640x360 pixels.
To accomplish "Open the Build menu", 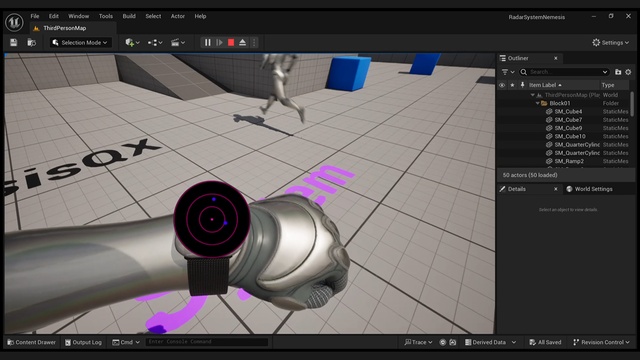I will point(129,16).
